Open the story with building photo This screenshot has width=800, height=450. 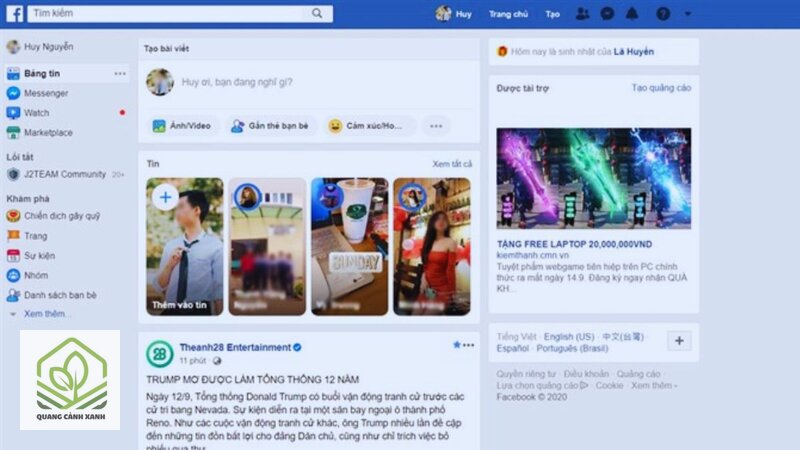click(x=267, y=246)
